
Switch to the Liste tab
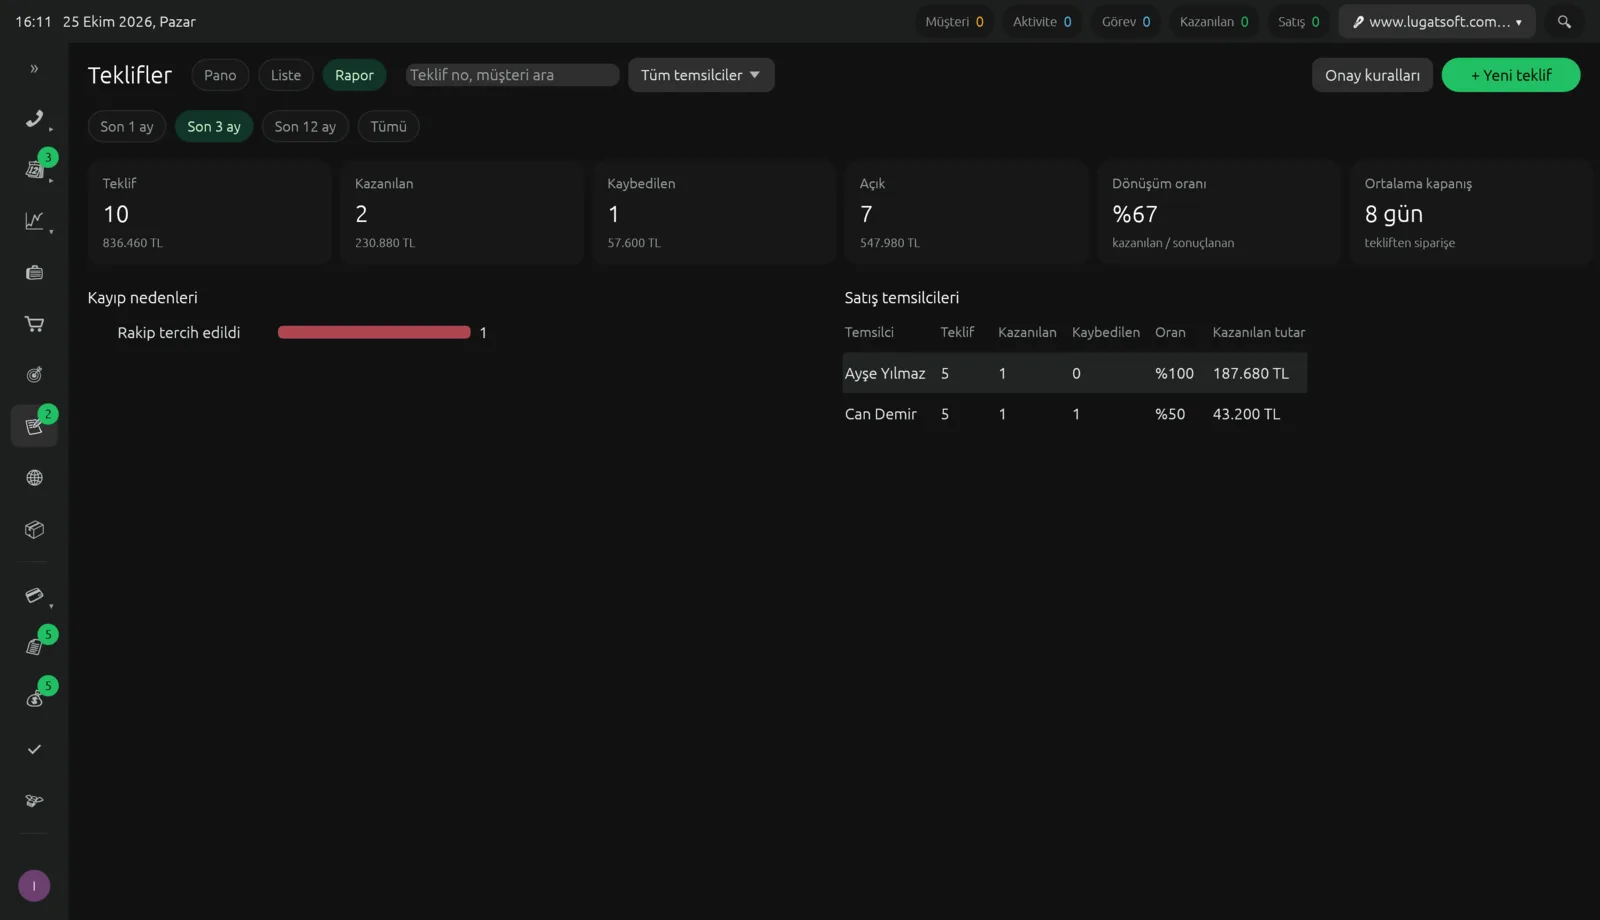click(x=286, y=75)
